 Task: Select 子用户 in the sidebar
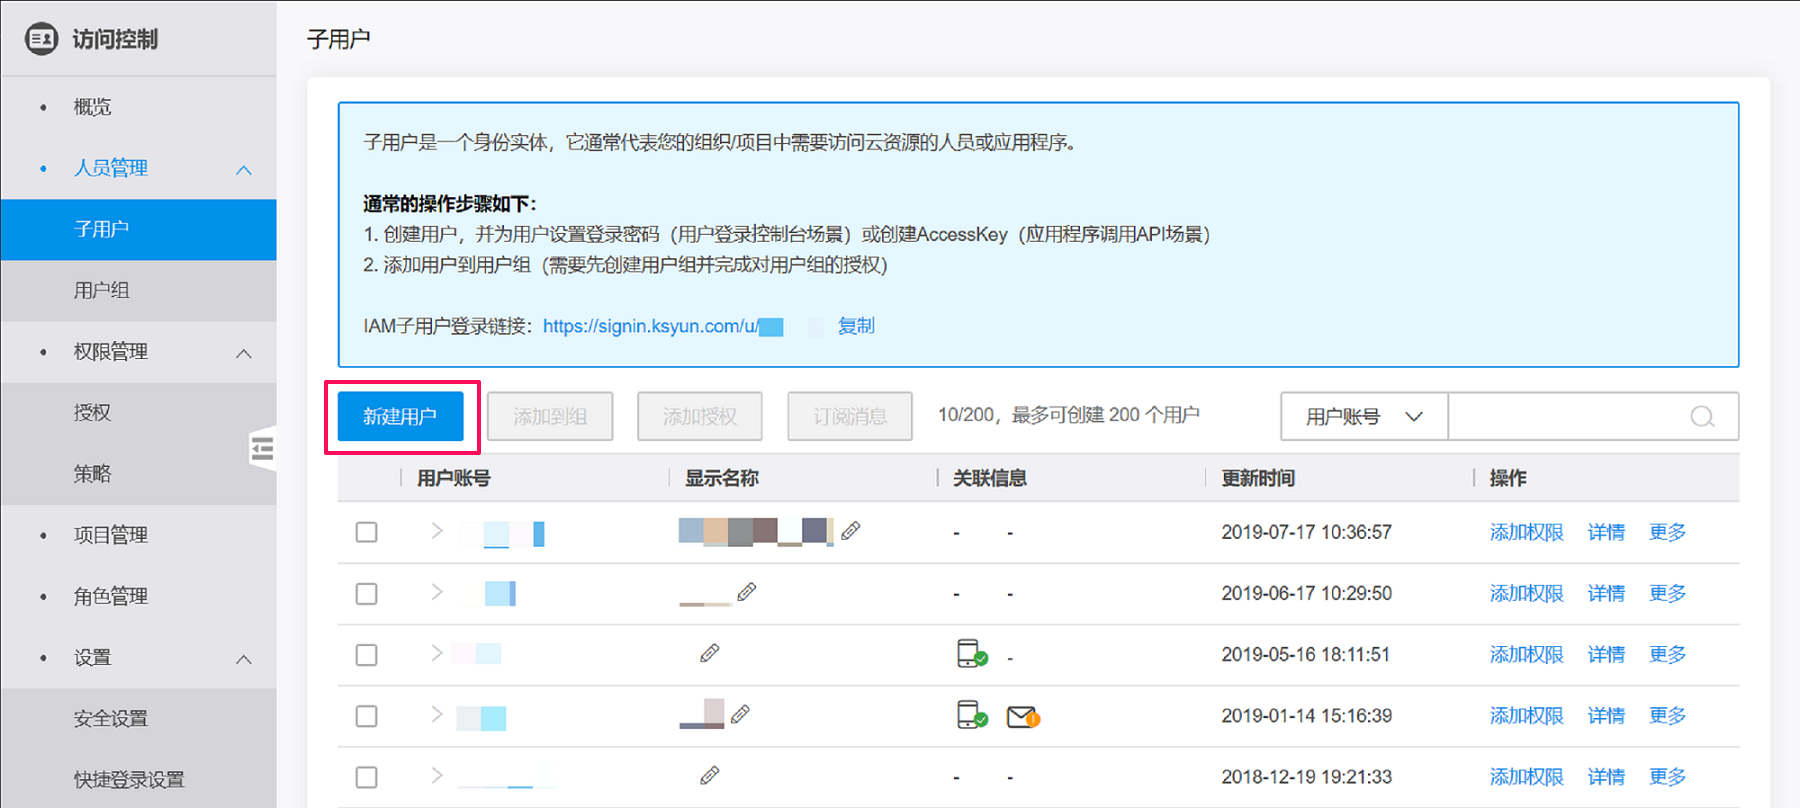(x=138, y=230)
